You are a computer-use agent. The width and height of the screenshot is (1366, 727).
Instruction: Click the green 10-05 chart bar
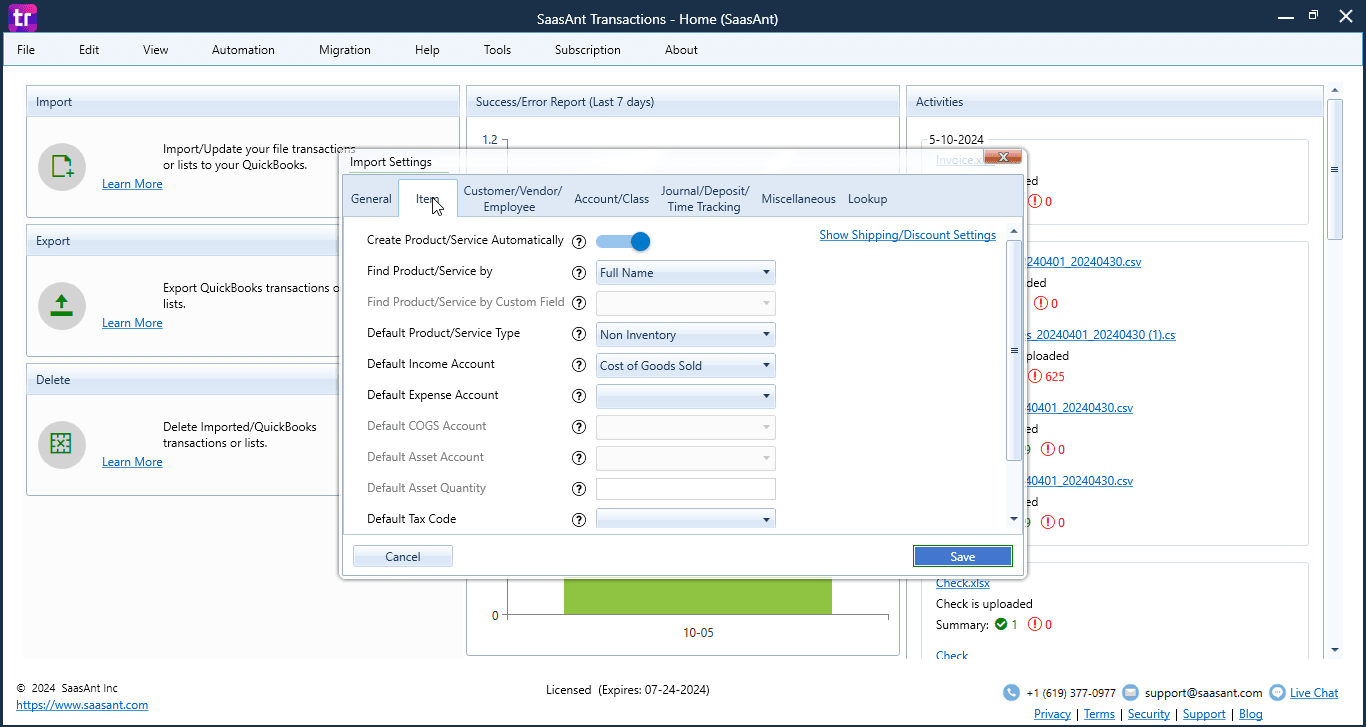pos(698,596)
